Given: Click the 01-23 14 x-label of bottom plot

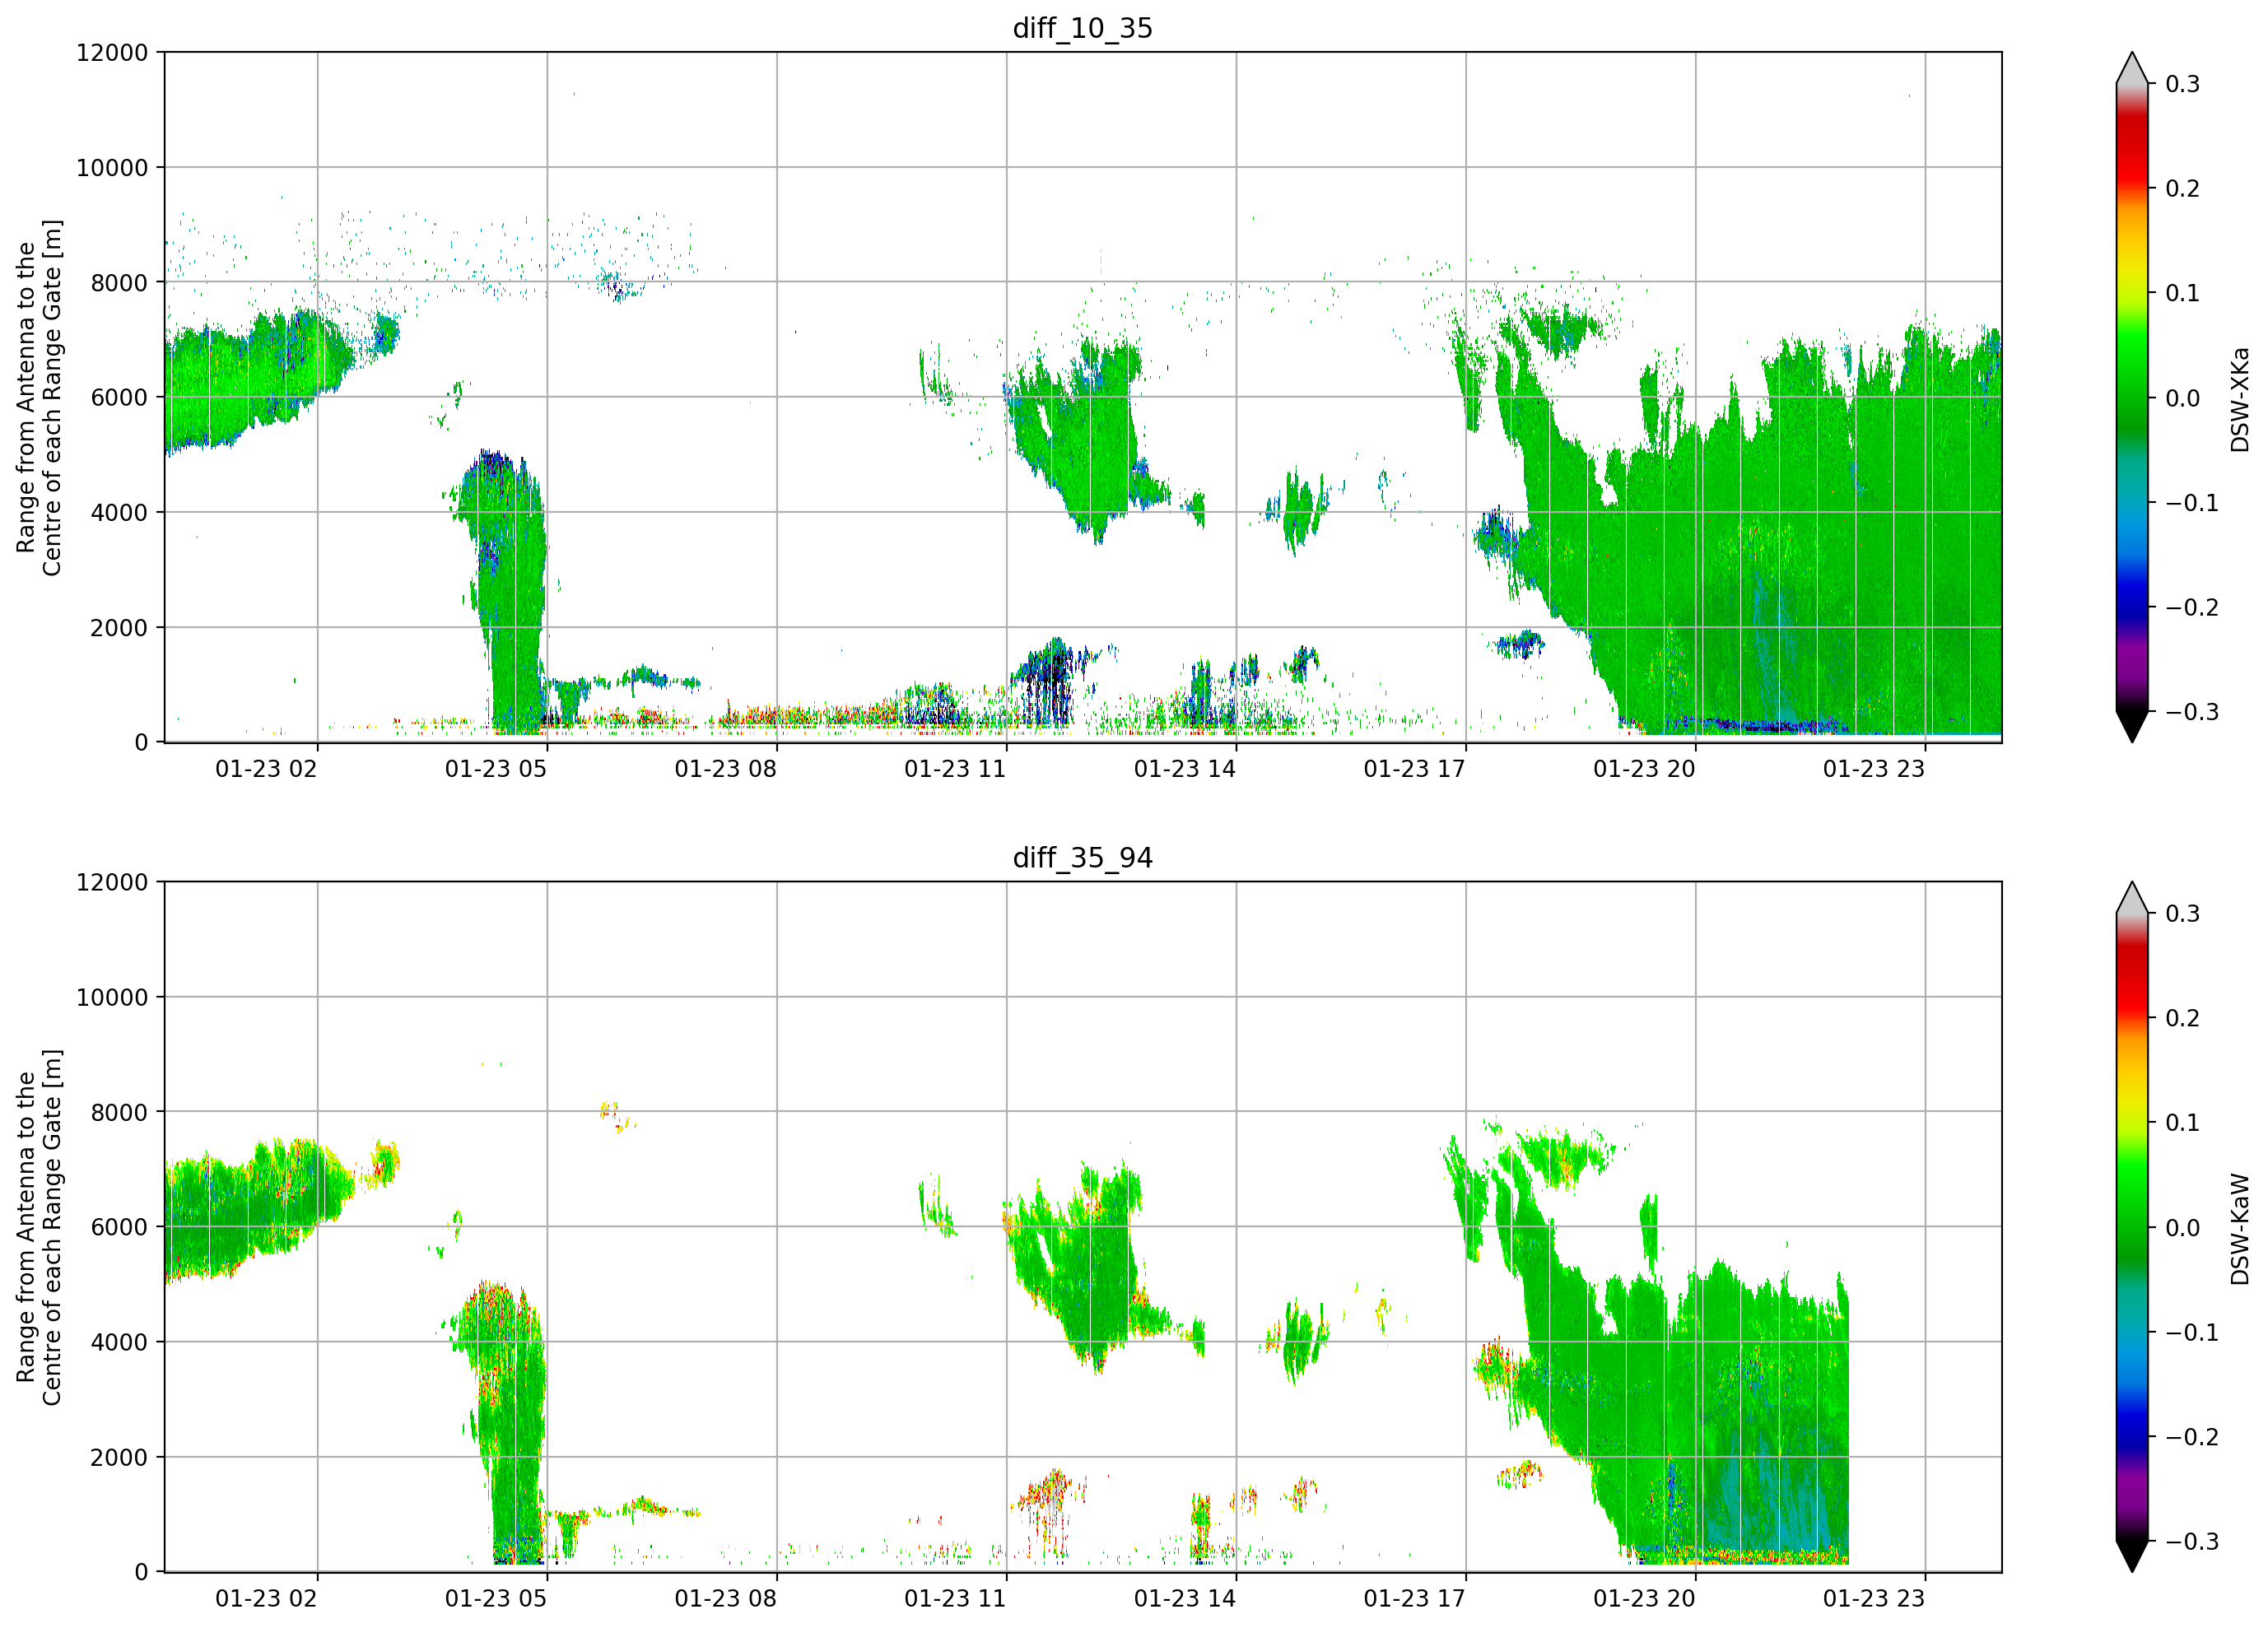Looking at the screenshot, I should [1185, 1599].
